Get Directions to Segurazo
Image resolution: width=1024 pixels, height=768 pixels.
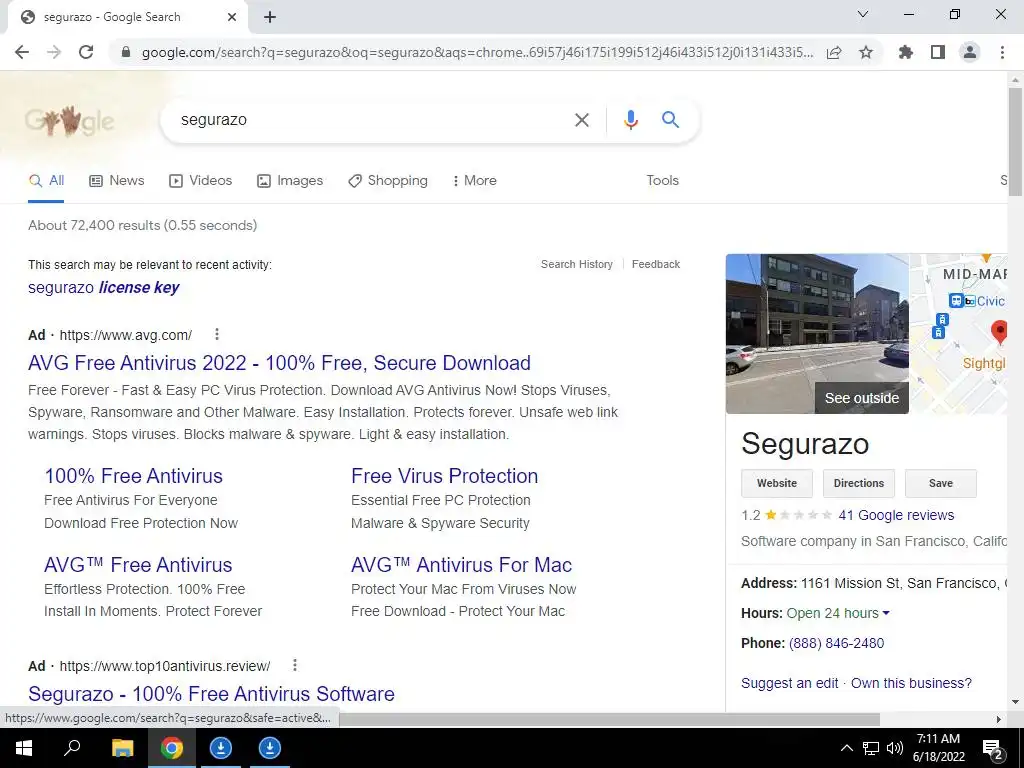coord(858,483)
